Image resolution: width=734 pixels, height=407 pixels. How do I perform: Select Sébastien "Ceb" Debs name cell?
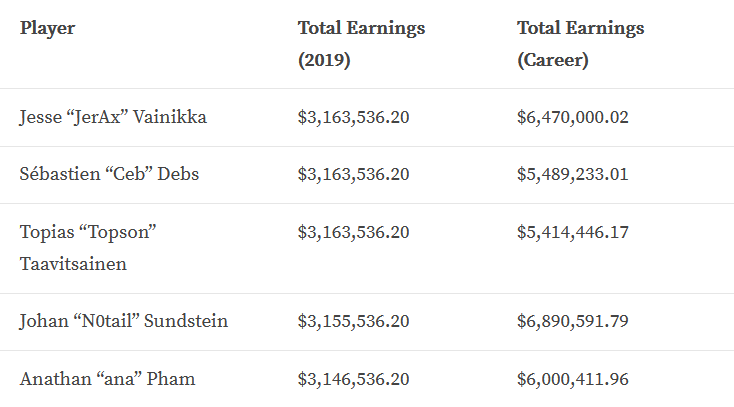click(109, 174)
